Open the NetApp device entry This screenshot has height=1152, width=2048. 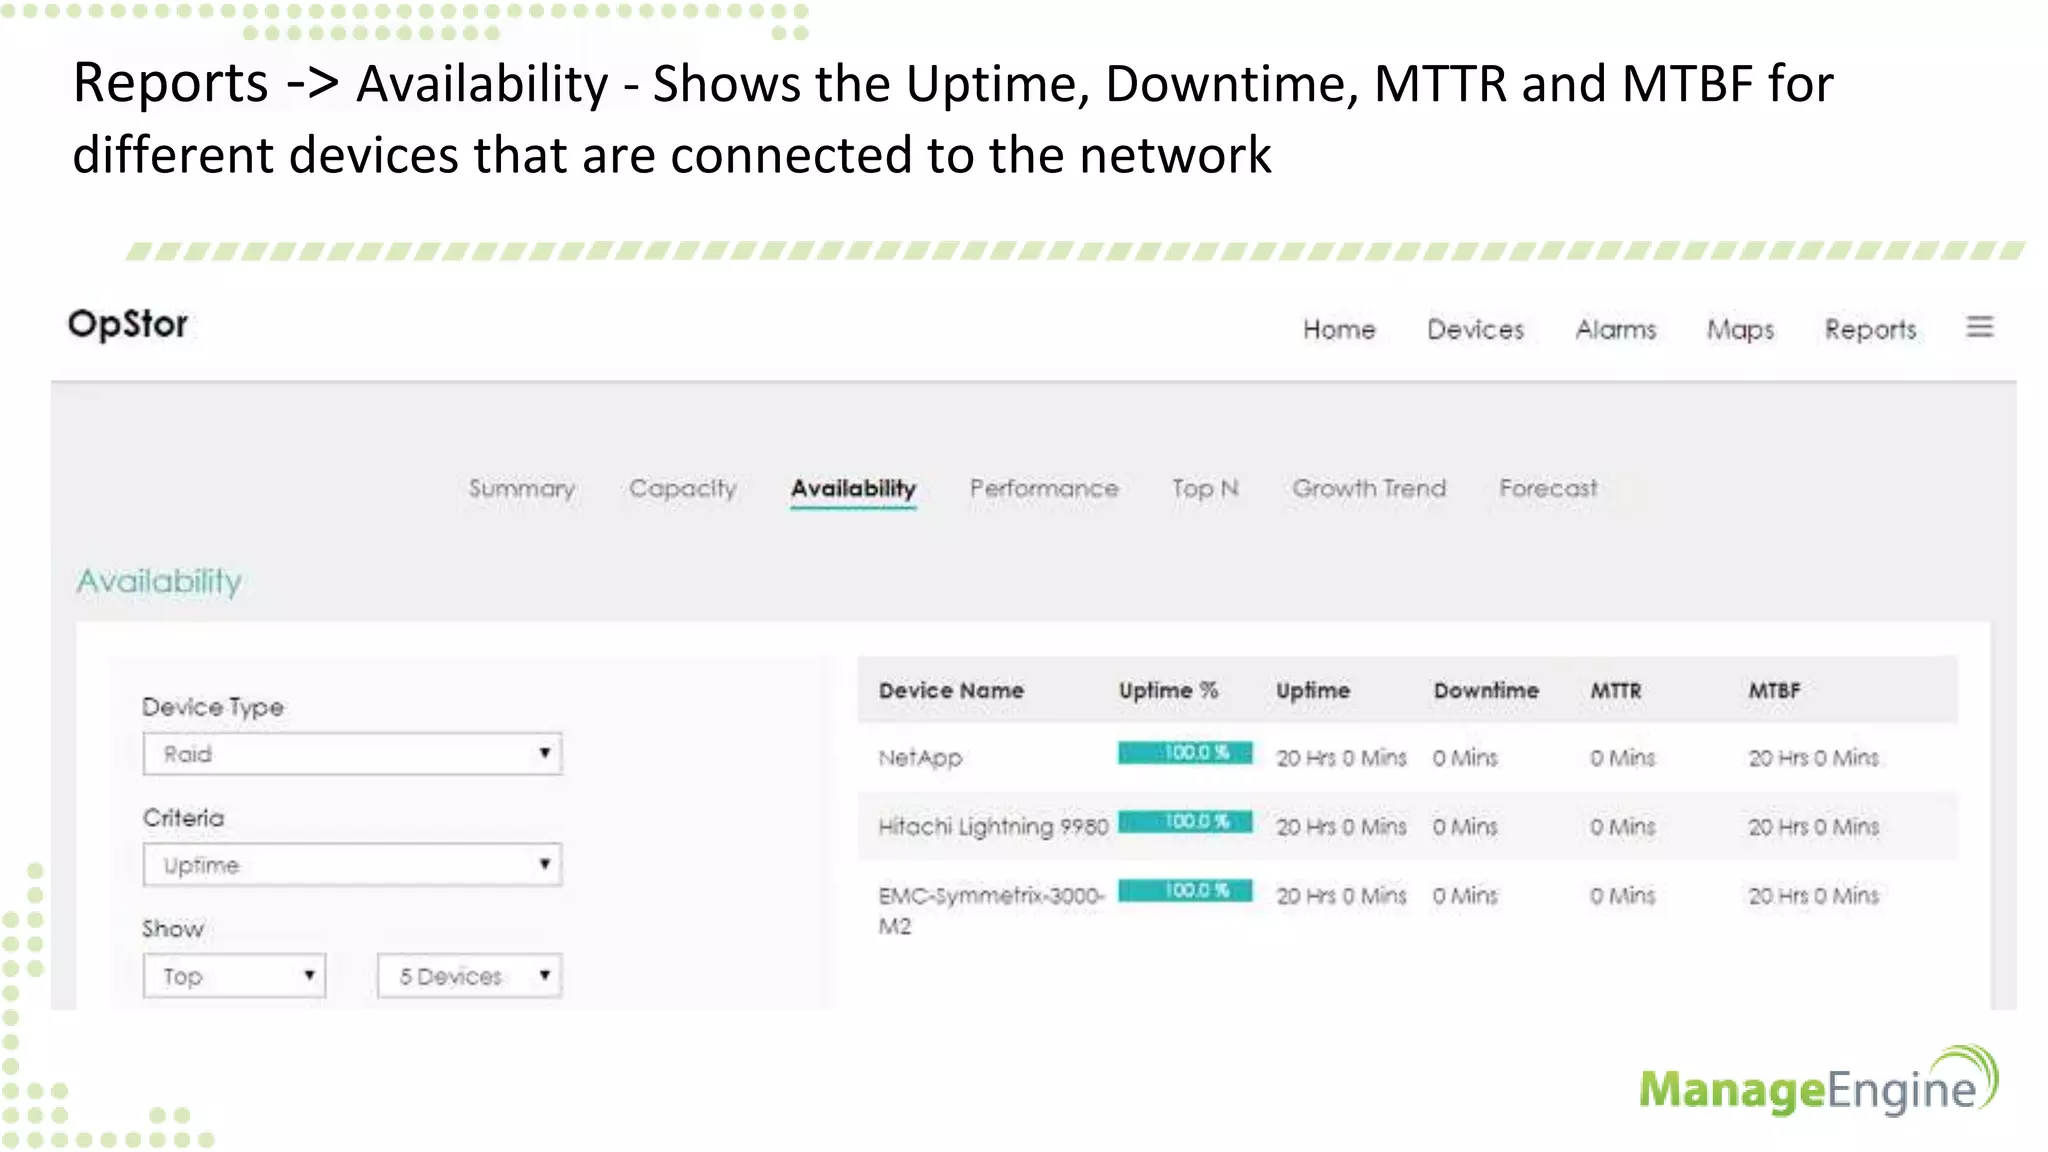tap(920, 758)
